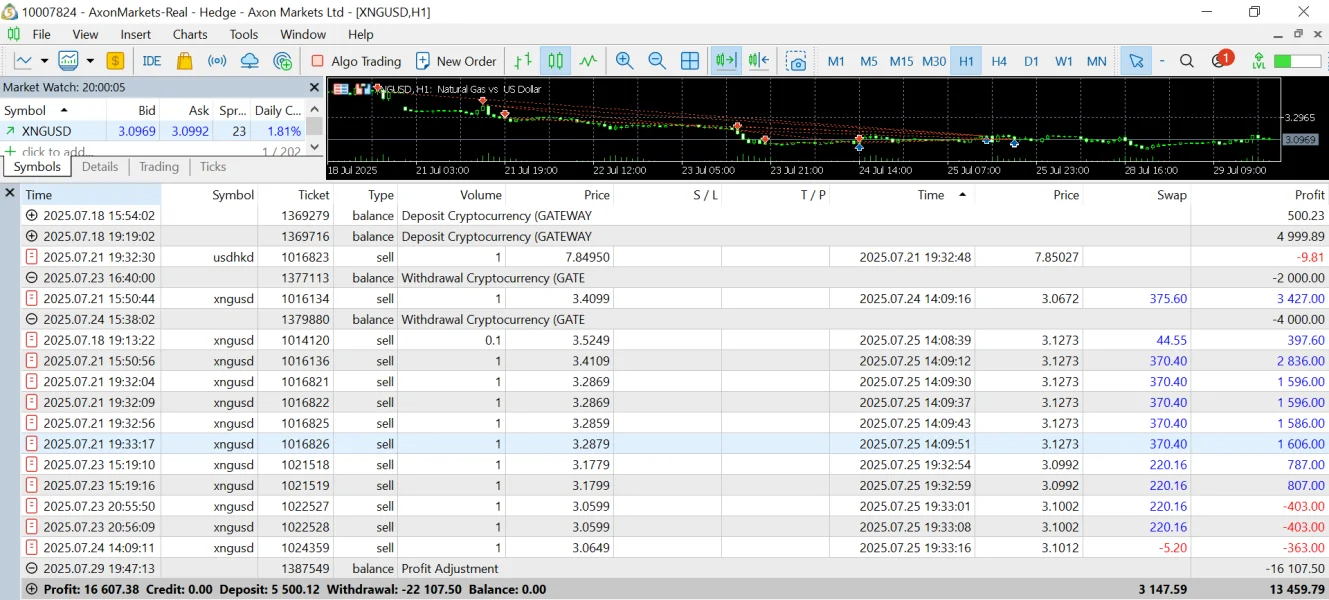Open the tile windows grid icon

tap(690, 61)
